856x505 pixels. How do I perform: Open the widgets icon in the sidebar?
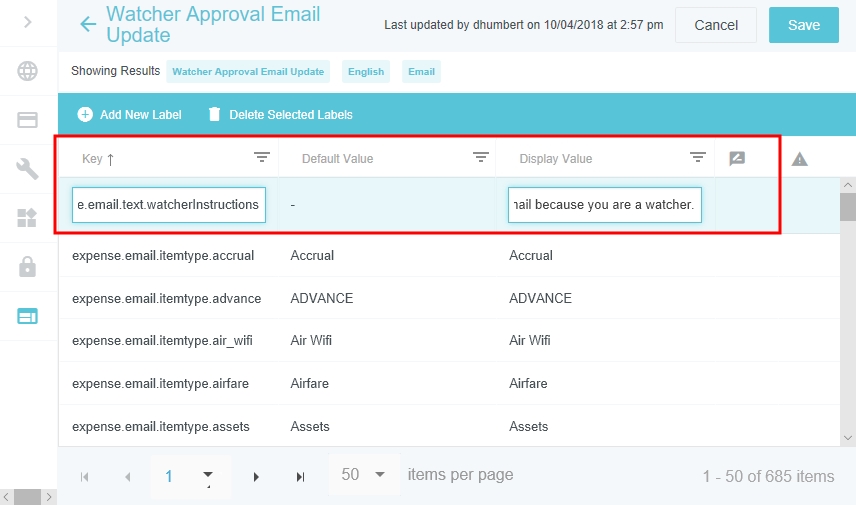pos(27,218)
